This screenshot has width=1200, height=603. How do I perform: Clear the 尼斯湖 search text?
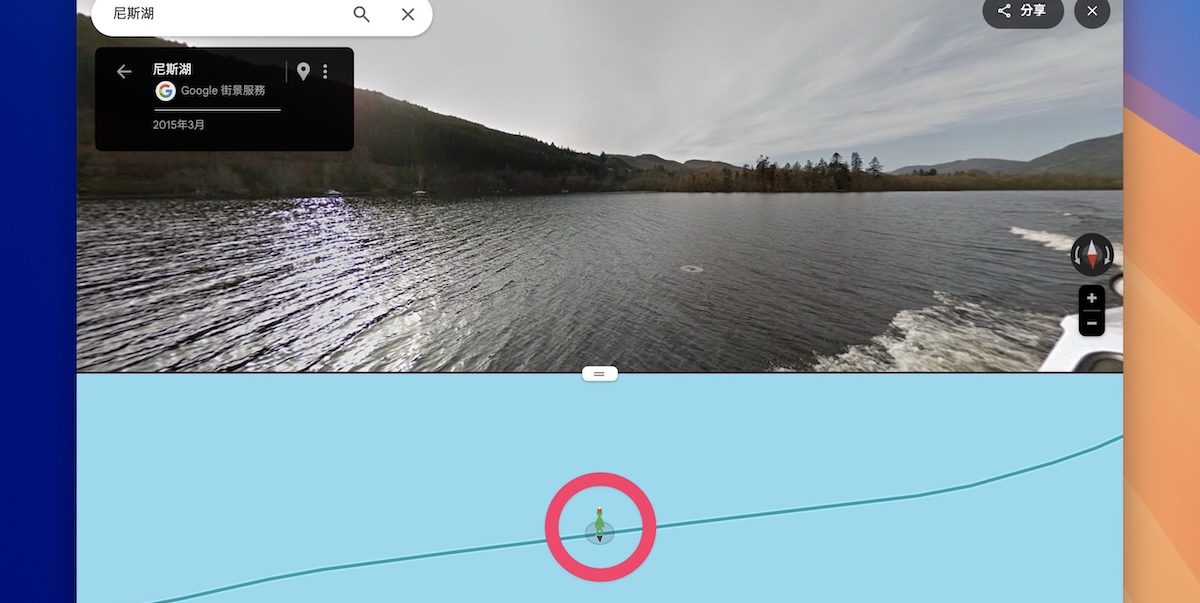(408, 14)
